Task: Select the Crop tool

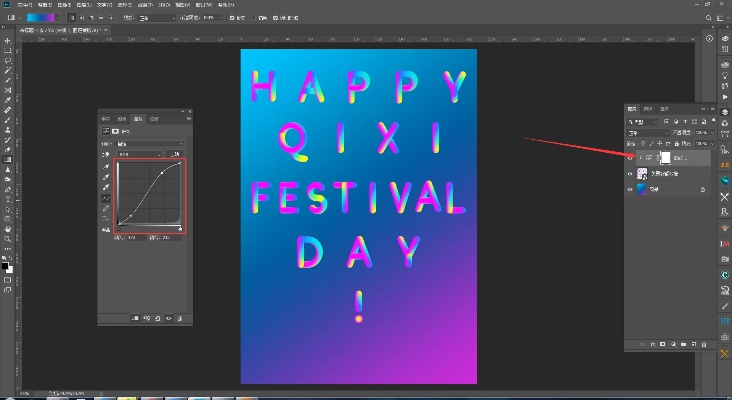Action: [x=7, y=80]
